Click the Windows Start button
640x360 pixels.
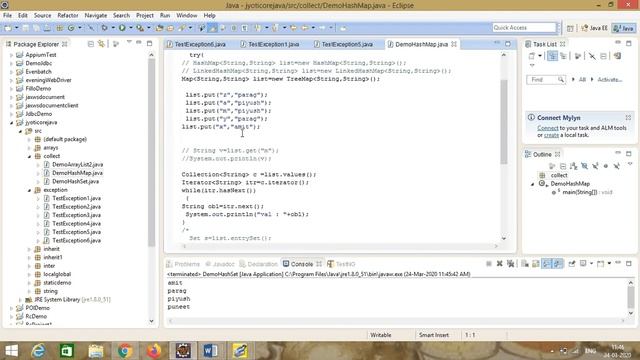[11, 351]
